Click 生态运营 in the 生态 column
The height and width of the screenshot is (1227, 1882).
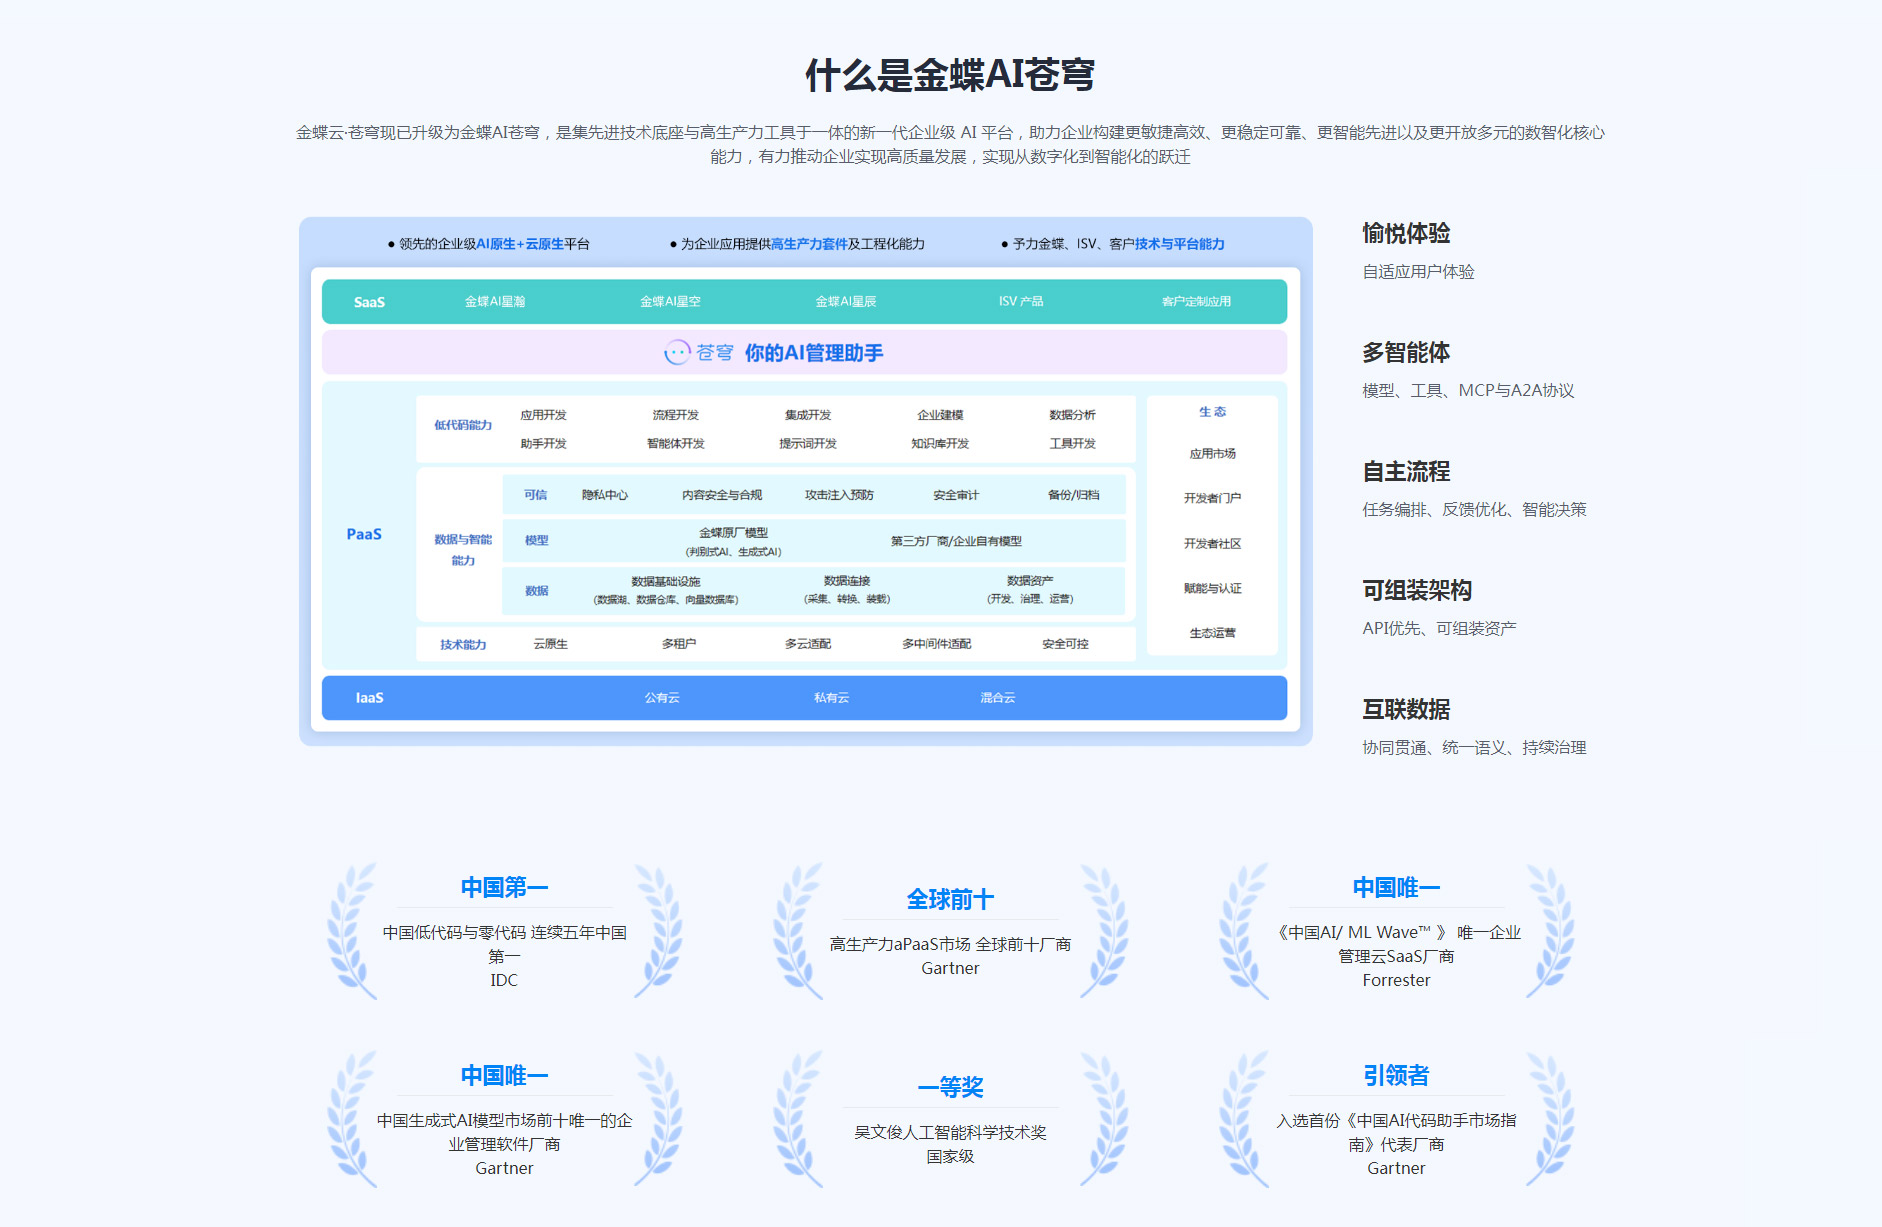1213,633
